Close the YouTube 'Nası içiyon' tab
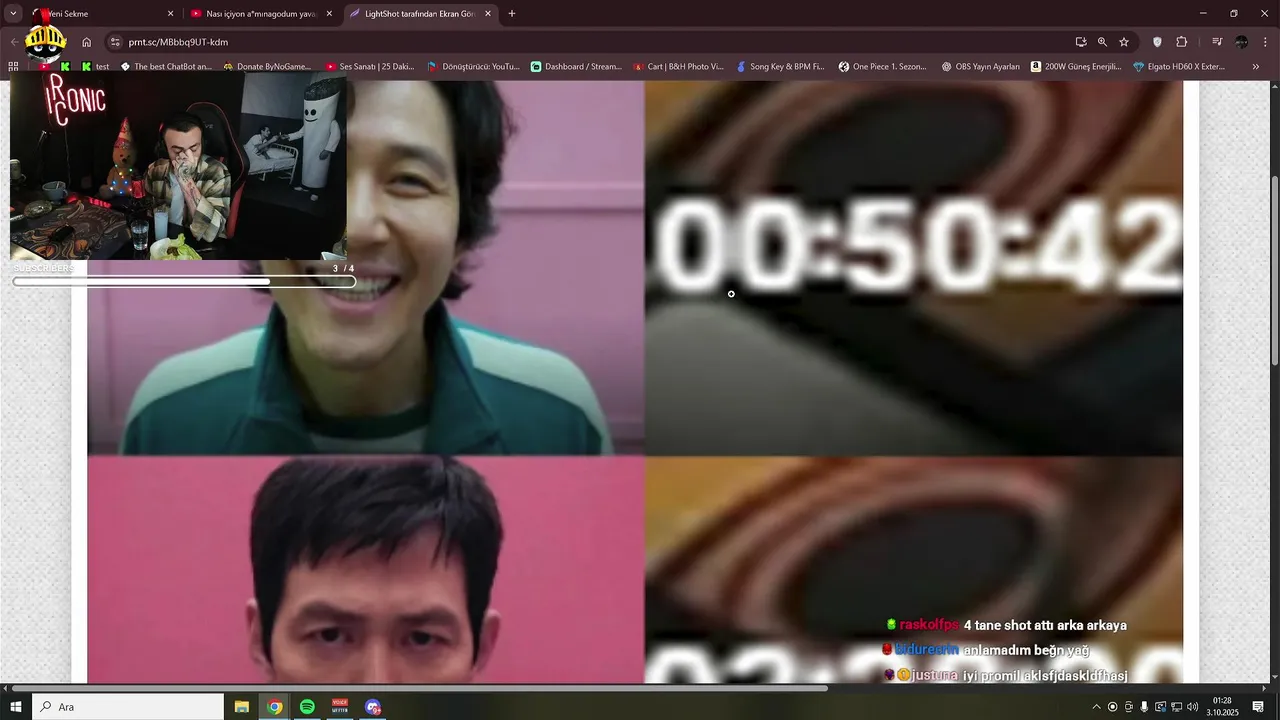1280x720 pixels. pos(329,14)
